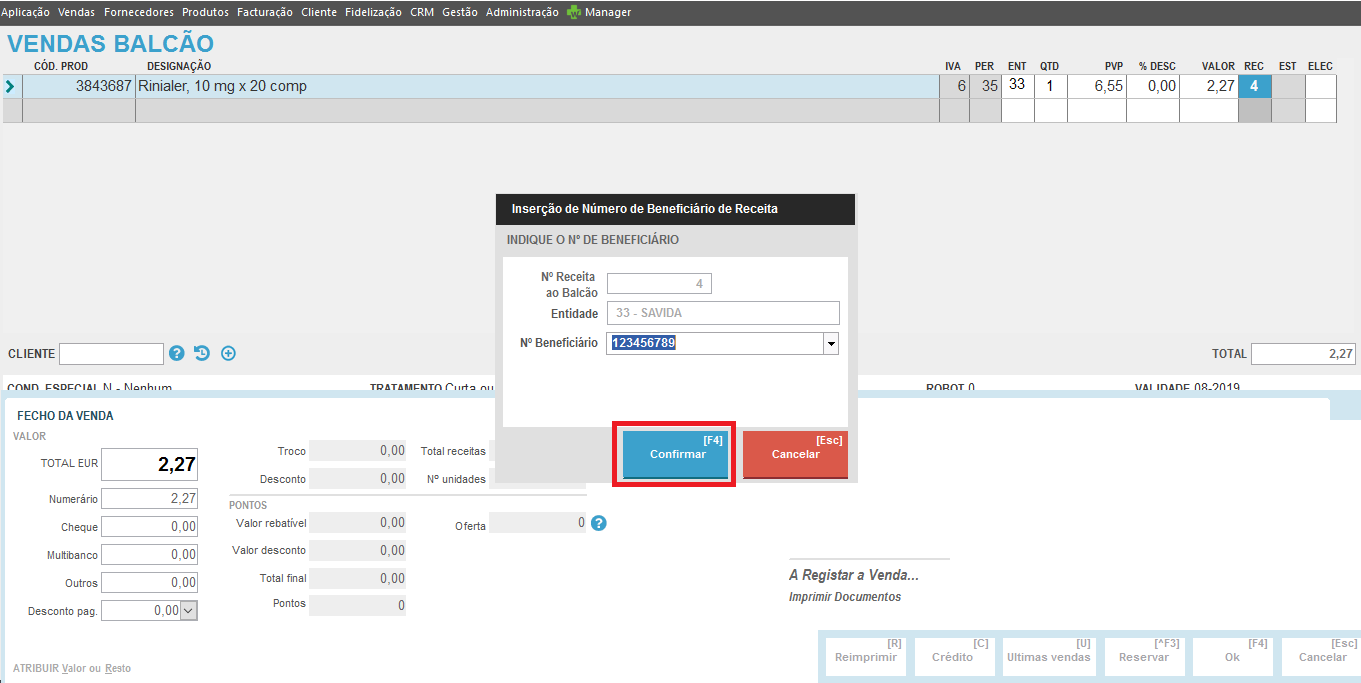The height and width of the screenshot is (683, 1361).
Task: Expand the Nº Beneficiário dropdown arrow
Action: coord(830,344)
